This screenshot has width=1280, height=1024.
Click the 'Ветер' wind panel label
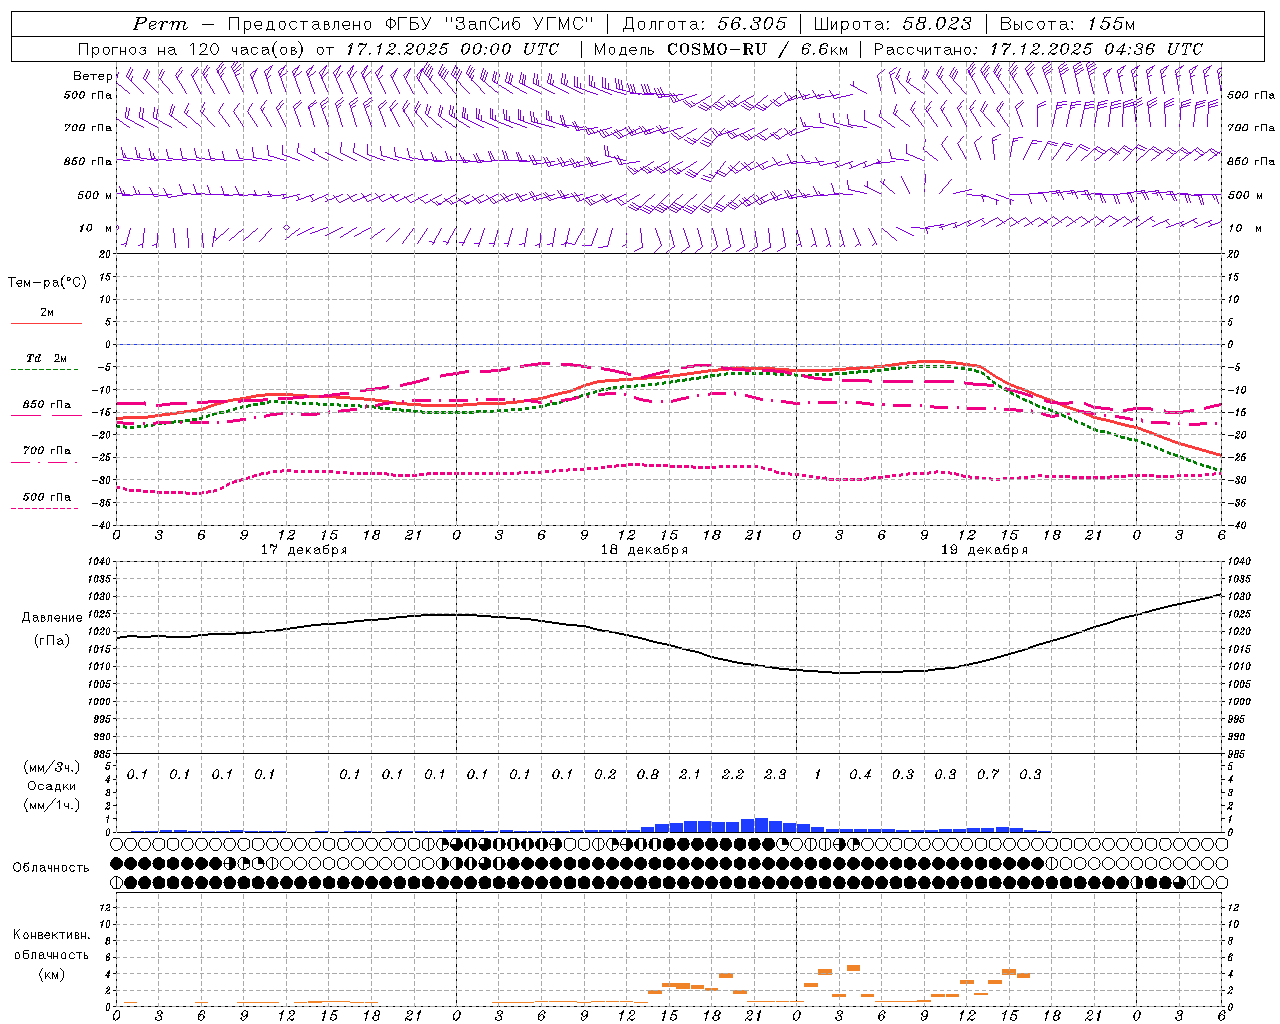point(92,76)
